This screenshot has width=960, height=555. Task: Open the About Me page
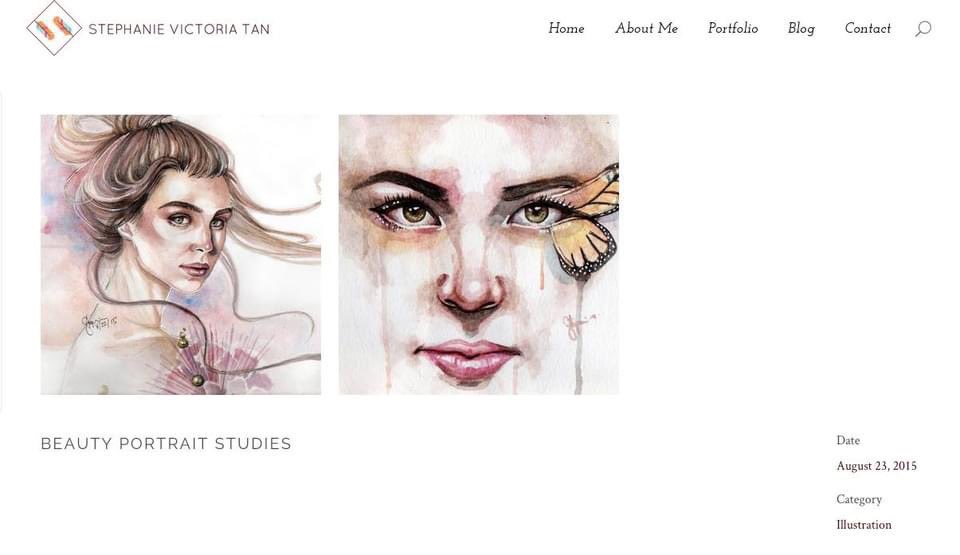tap(646, 29)
